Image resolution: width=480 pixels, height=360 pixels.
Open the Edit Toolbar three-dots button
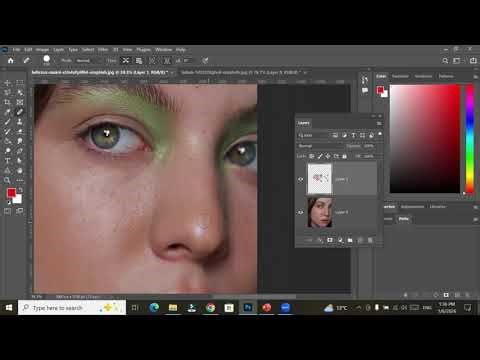pos(20,180)
